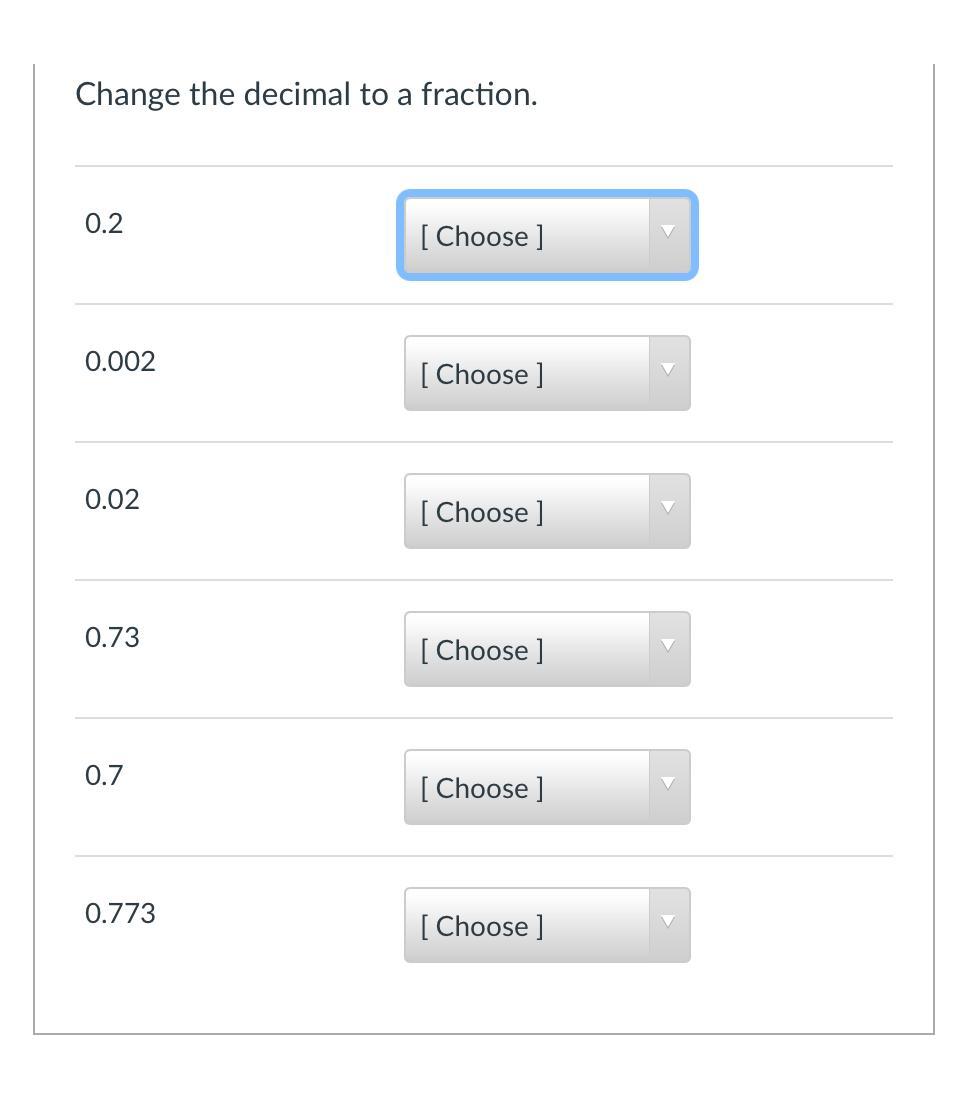Viewport: 954px width, 1117px height.
Task: Click the 0.2 decimal label
Action: 104,224
